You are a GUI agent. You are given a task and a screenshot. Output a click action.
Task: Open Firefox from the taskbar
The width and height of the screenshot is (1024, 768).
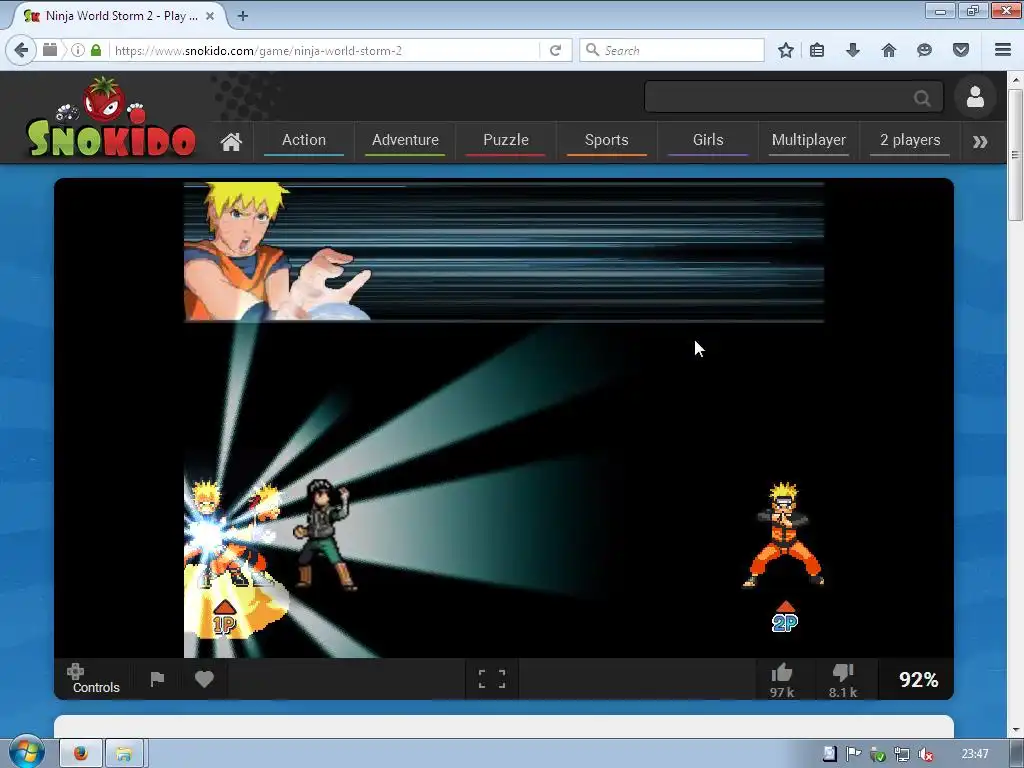click(81, 754)
